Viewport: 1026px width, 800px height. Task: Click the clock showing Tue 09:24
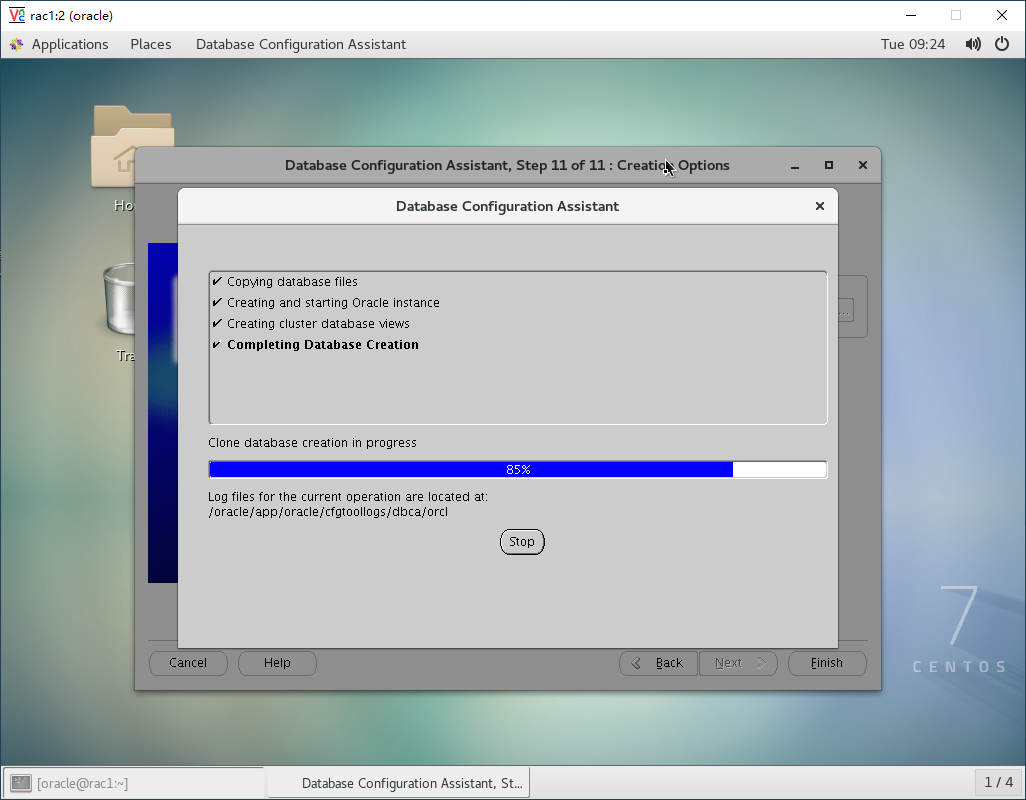[x=913, y=44]
